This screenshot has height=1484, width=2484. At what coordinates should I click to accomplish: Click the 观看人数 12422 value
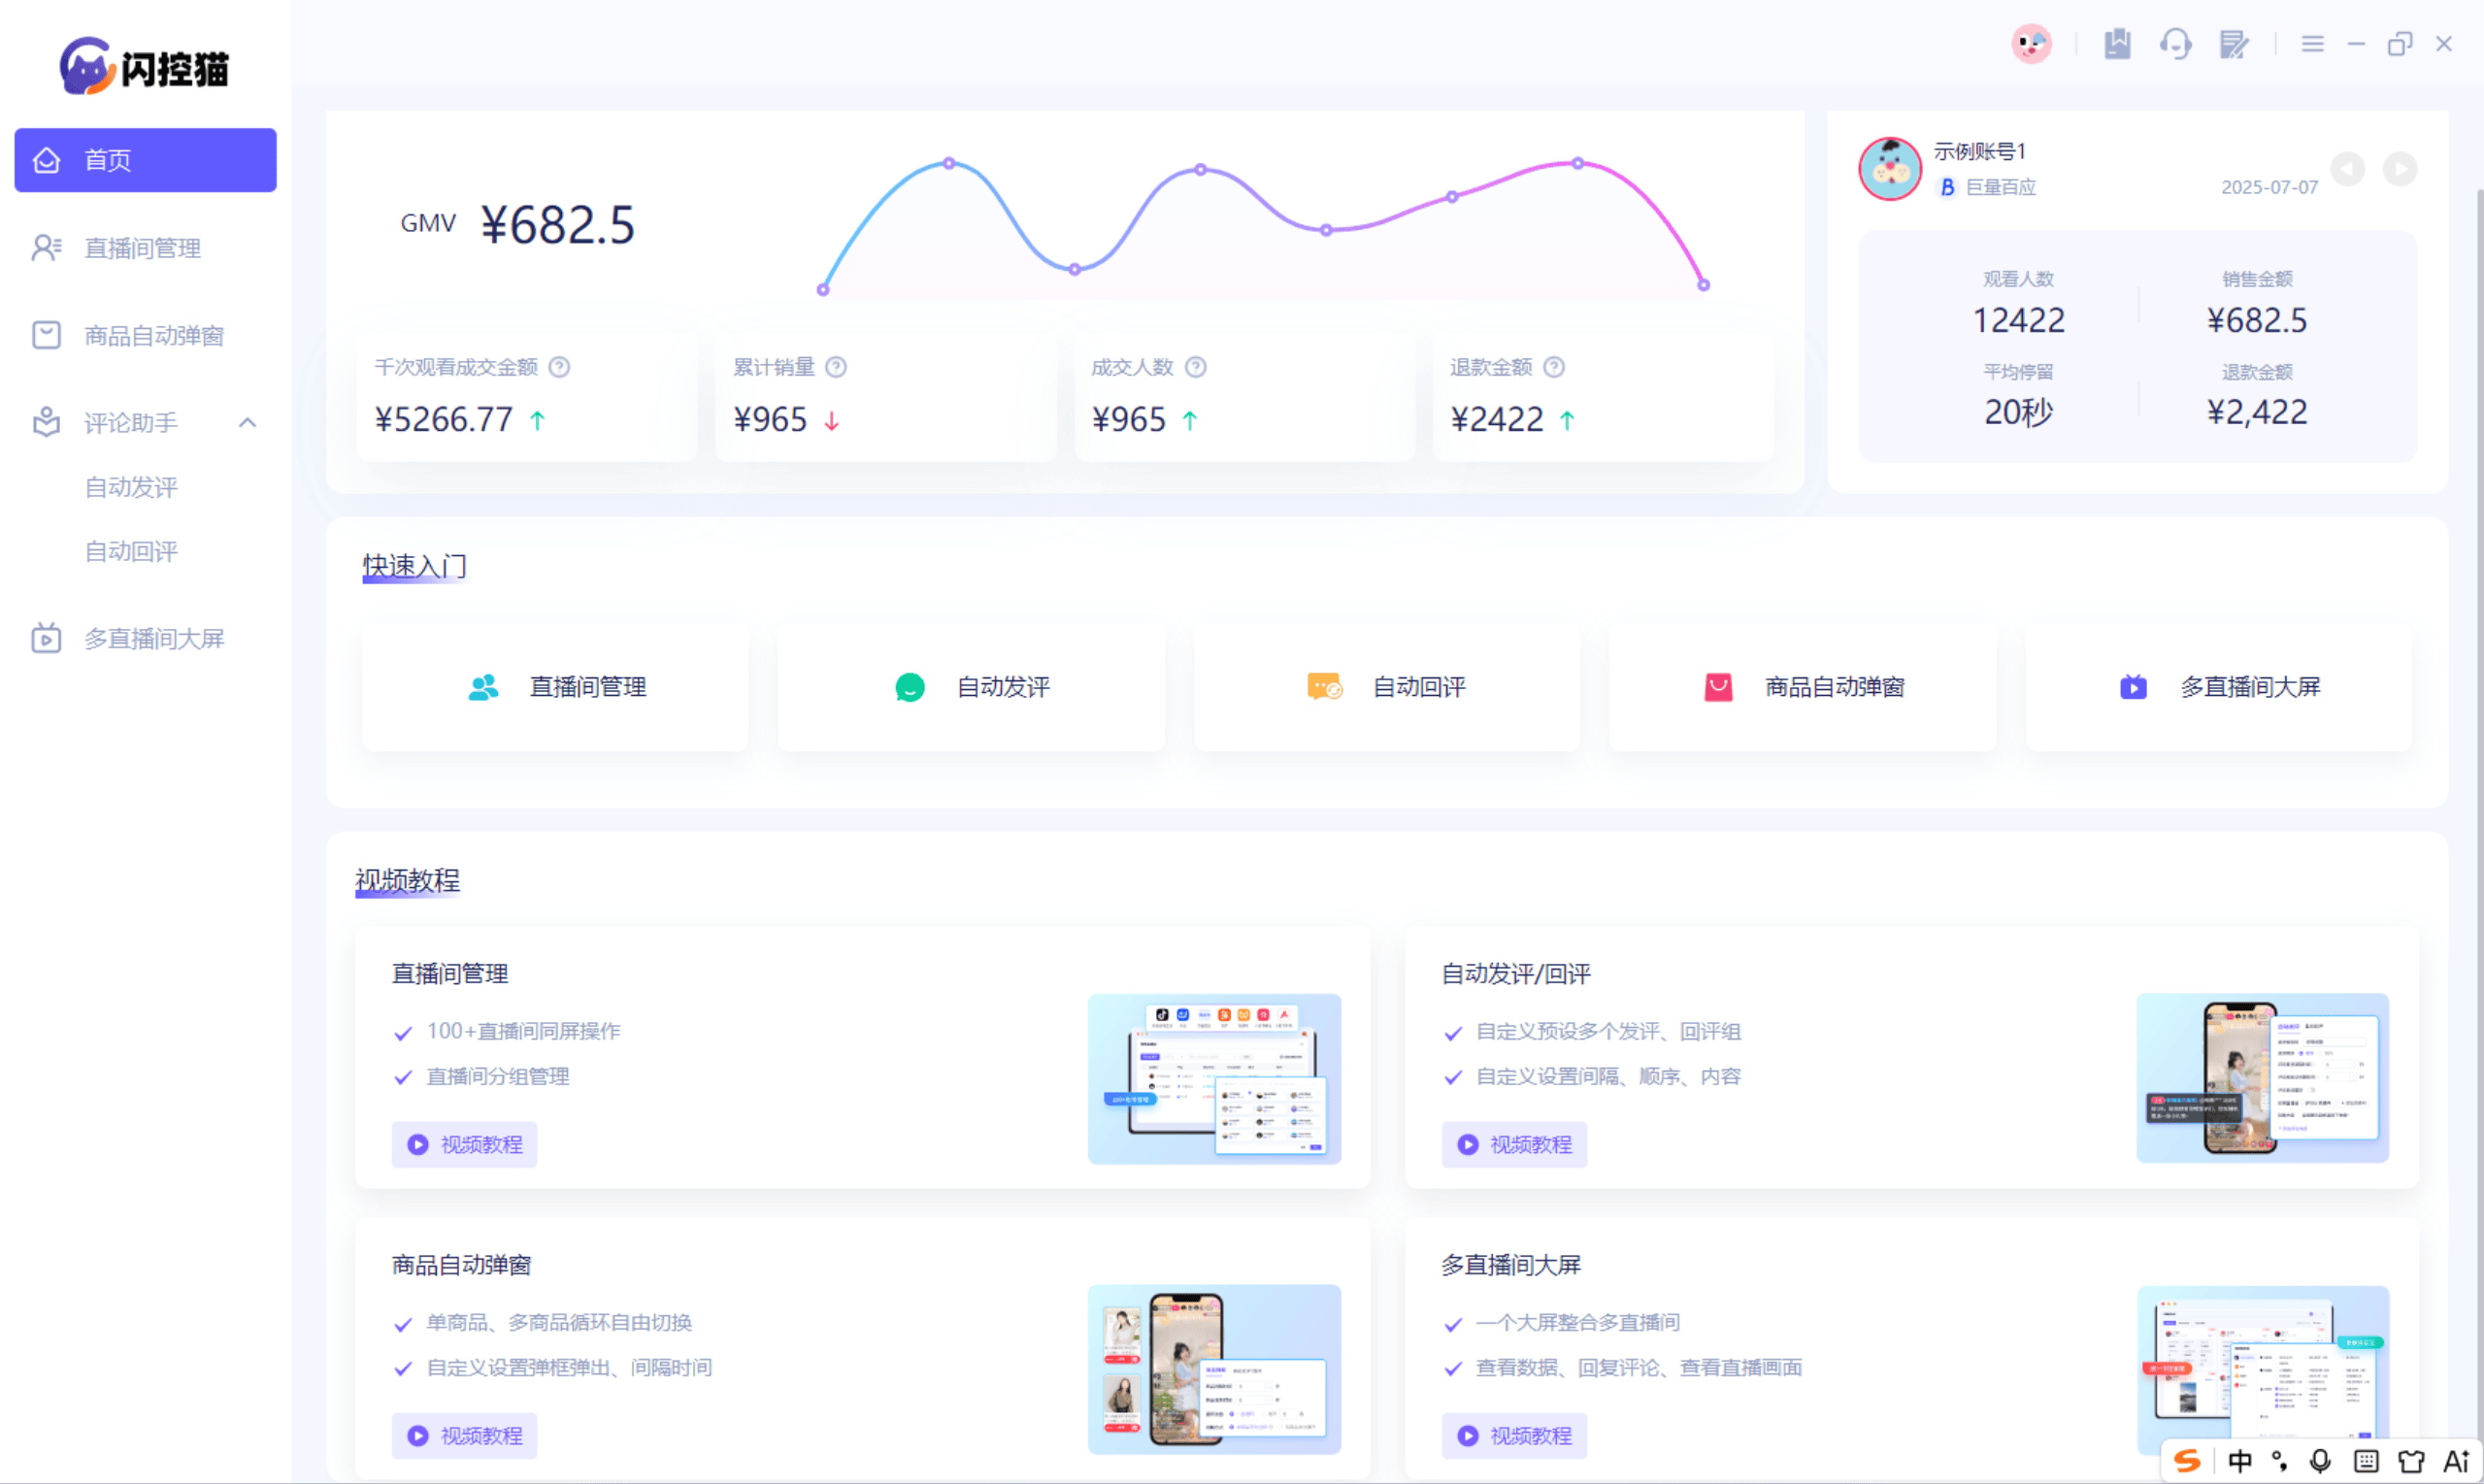pos(2018,320)
